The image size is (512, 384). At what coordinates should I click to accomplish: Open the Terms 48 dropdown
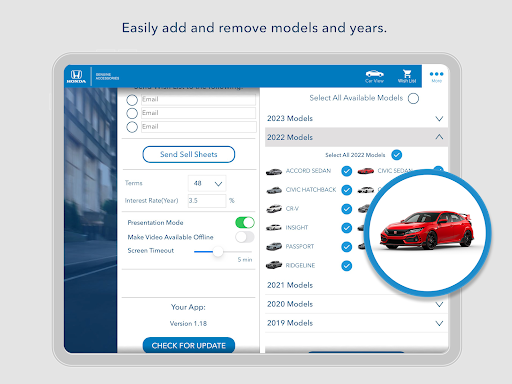(x=207, y=183)
